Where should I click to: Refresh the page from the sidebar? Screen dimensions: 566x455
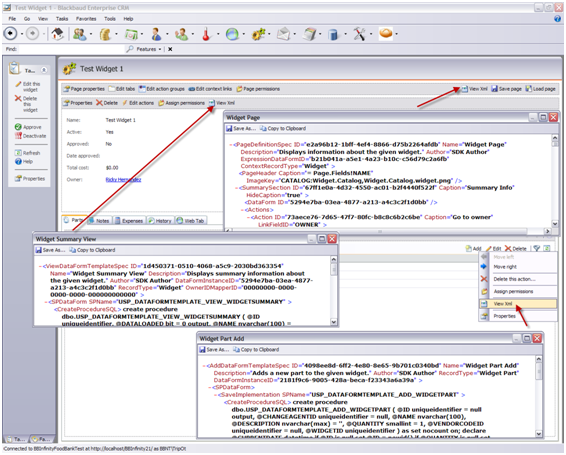coord(28,153)
